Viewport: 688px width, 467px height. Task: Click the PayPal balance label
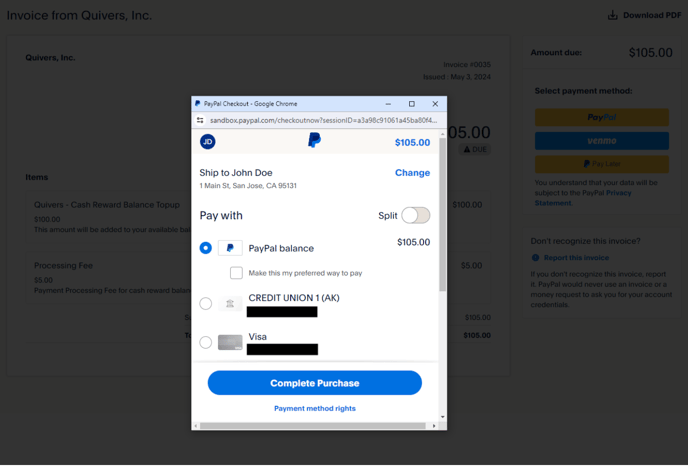coord(281,248)
